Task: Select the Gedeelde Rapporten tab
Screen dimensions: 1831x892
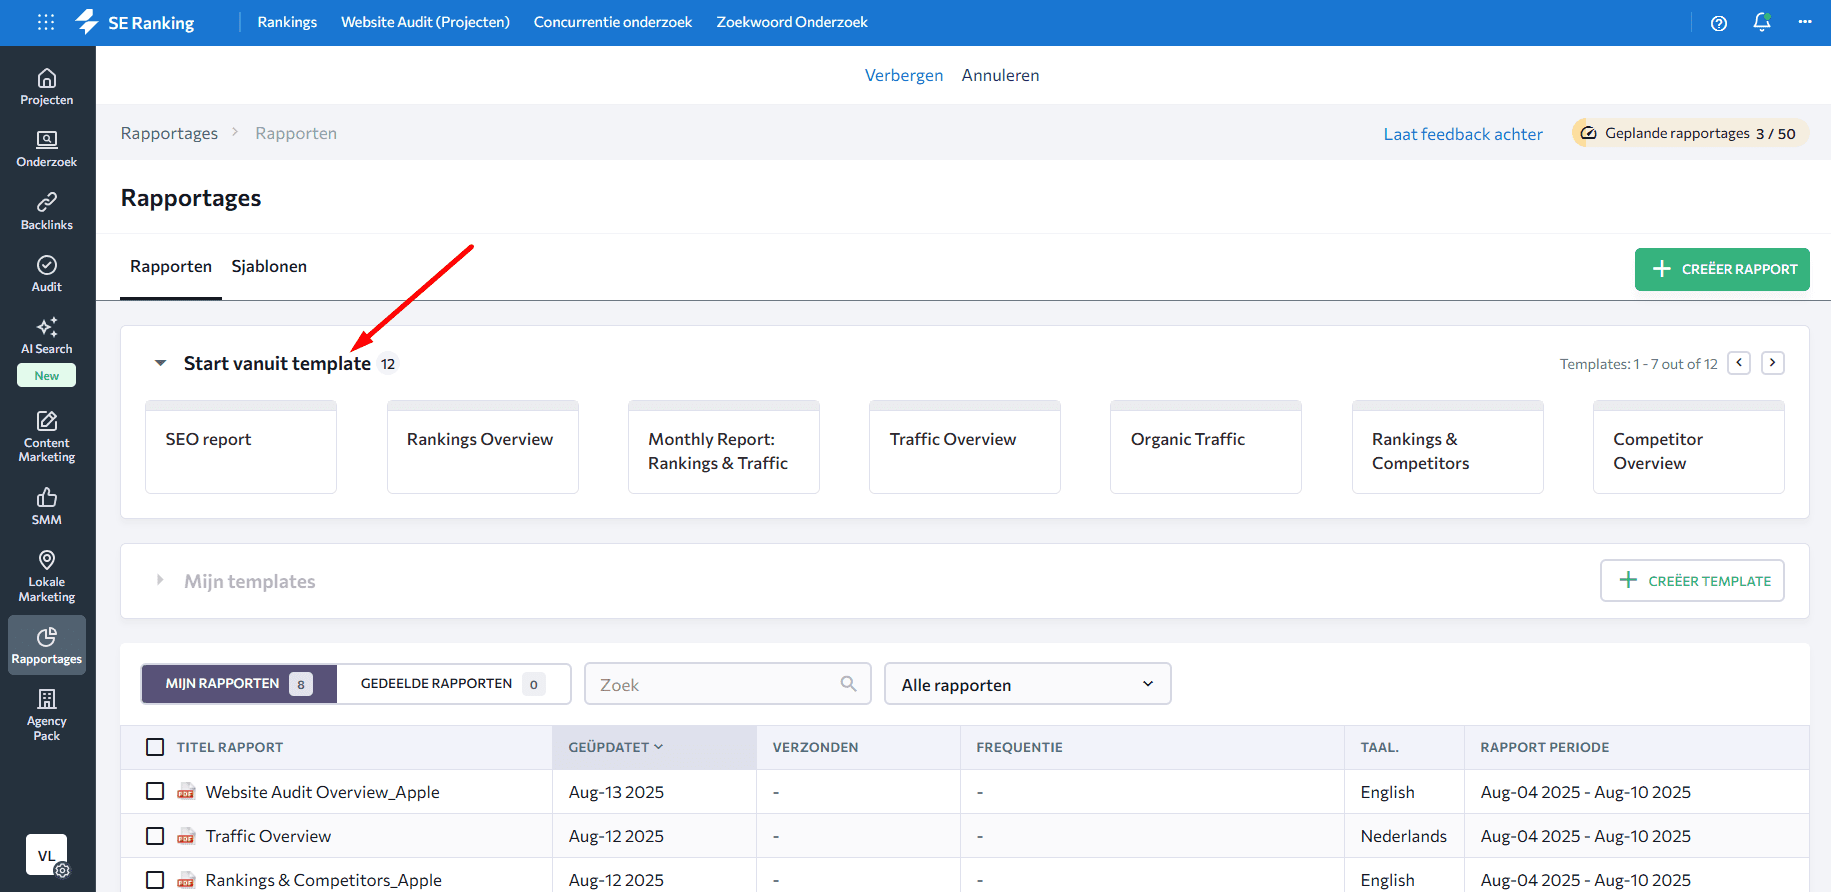Action: pyautogui.click(x=453, y=684)
